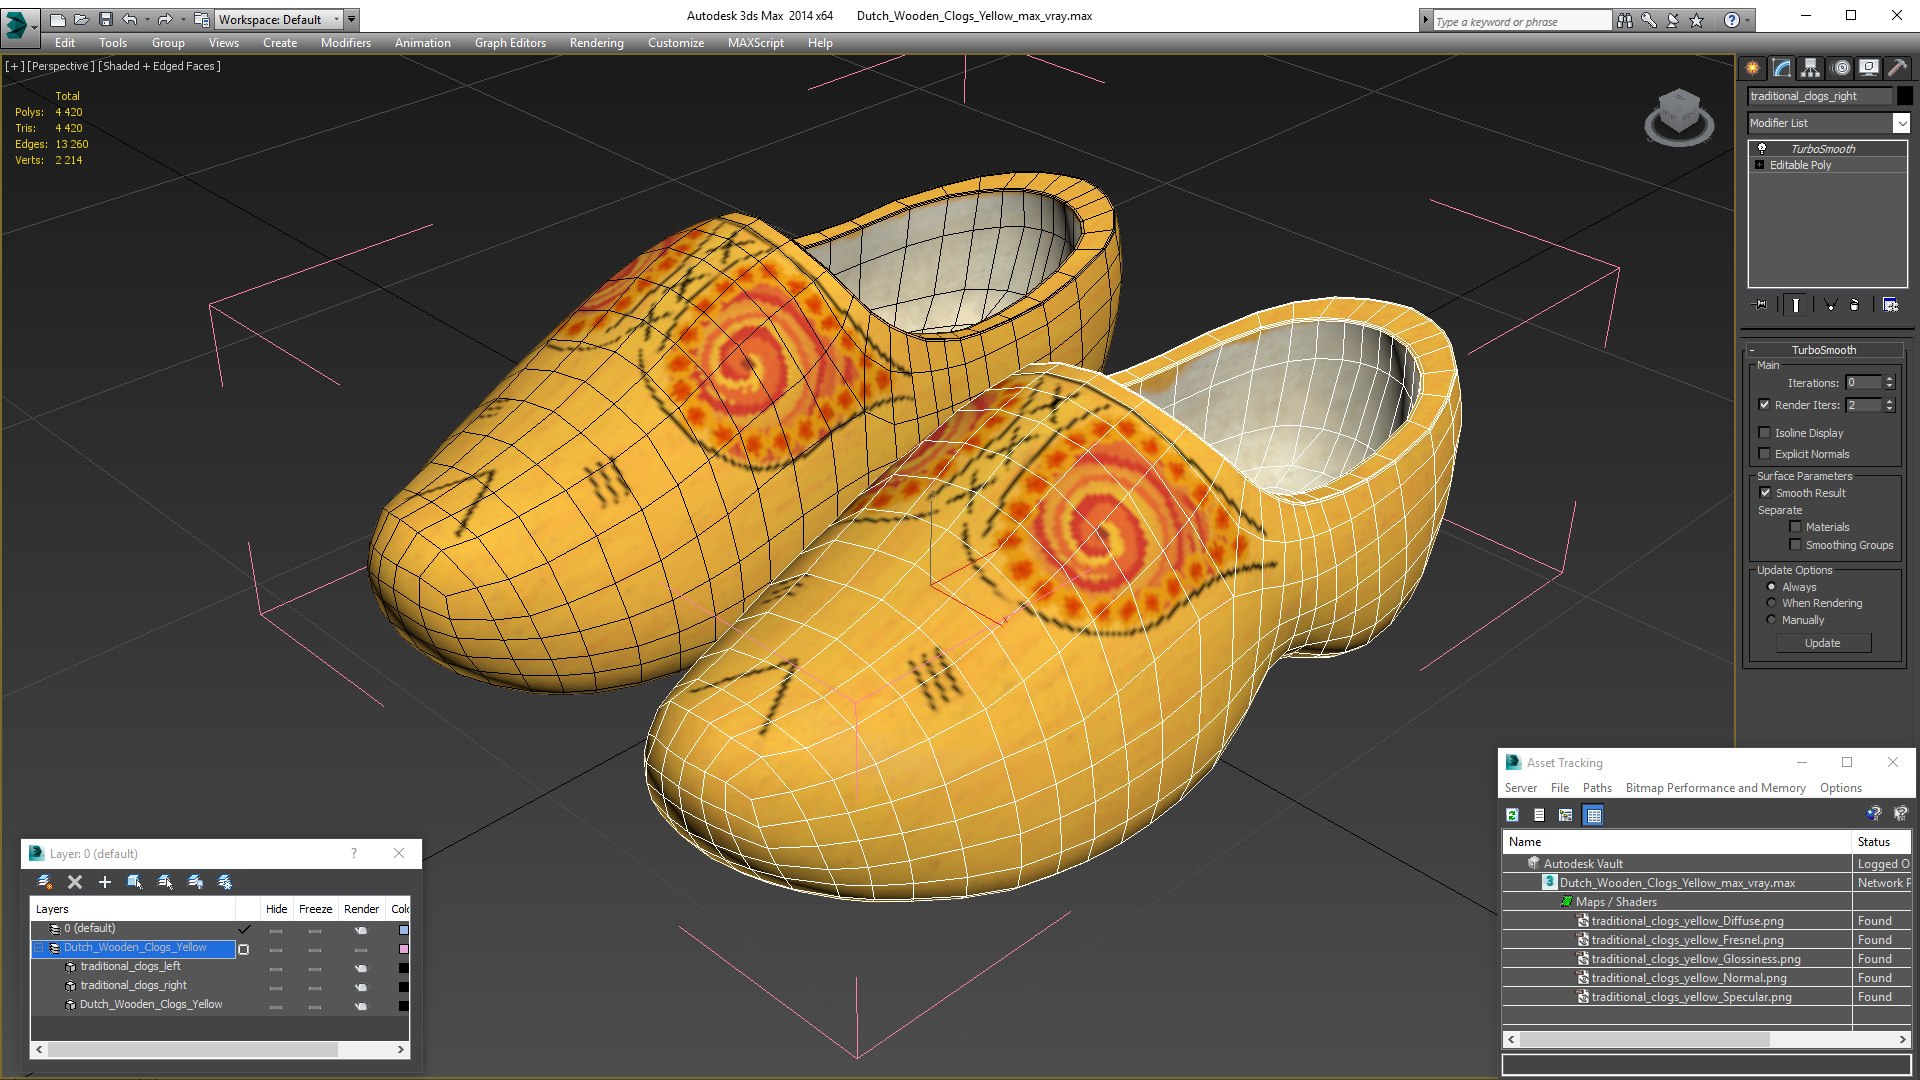Remove modifier from the stack trash icon
The image size is (1920, 1080).
click(x=1856, y=305)
